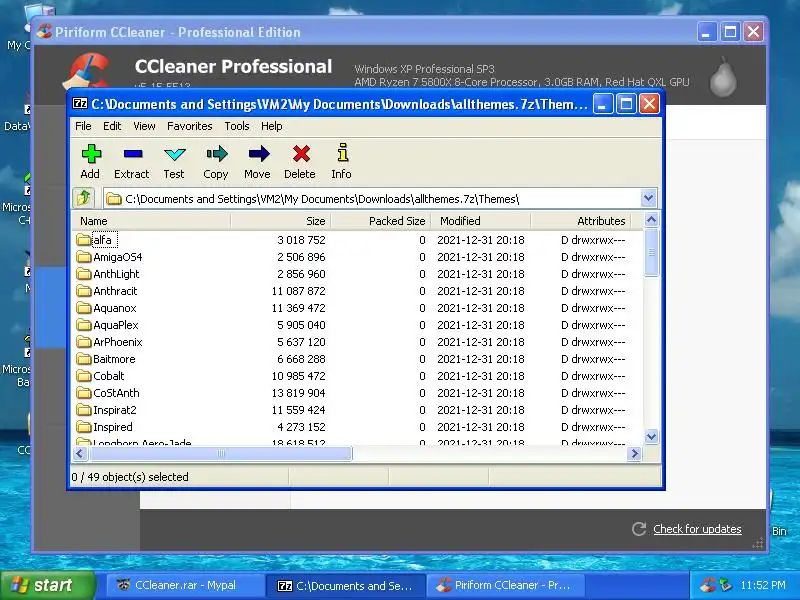The width and height of the screenshot is (800, 600).
Task: Expand the address path dropdown
Action: click(648, 198)
